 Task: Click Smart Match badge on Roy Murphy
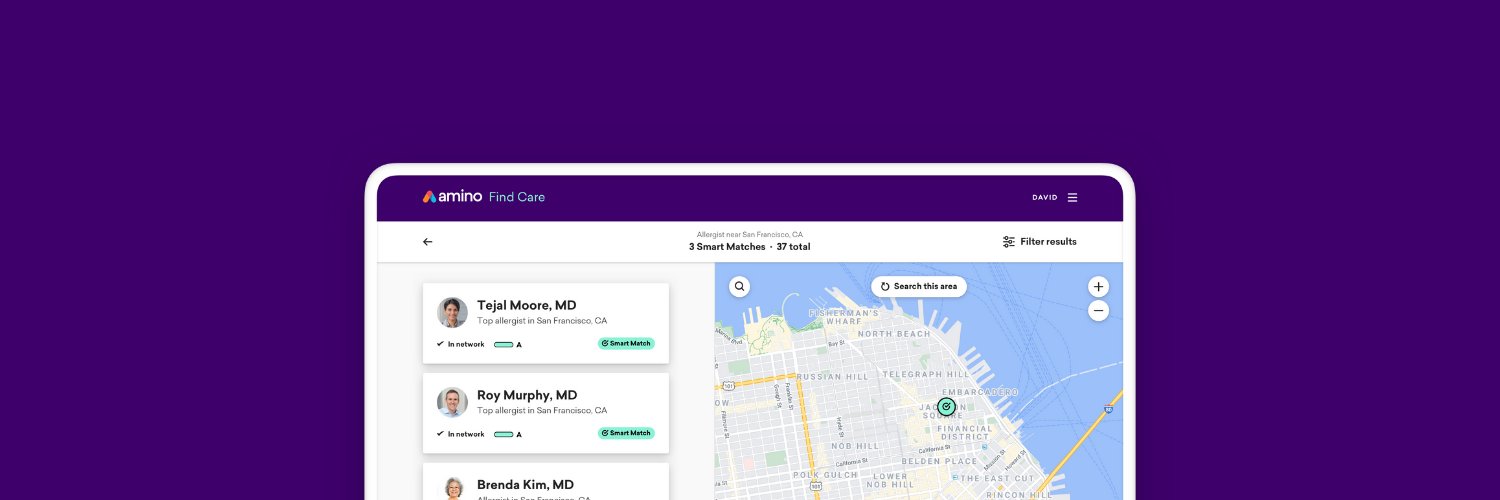pos(626,433)
